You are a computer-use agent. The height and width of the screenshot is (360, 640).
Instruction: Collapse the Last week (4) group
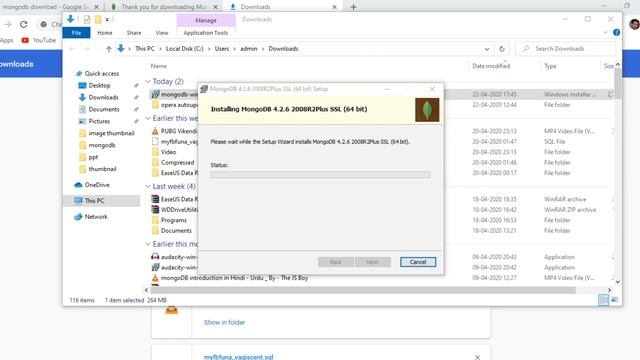[148, 187]
